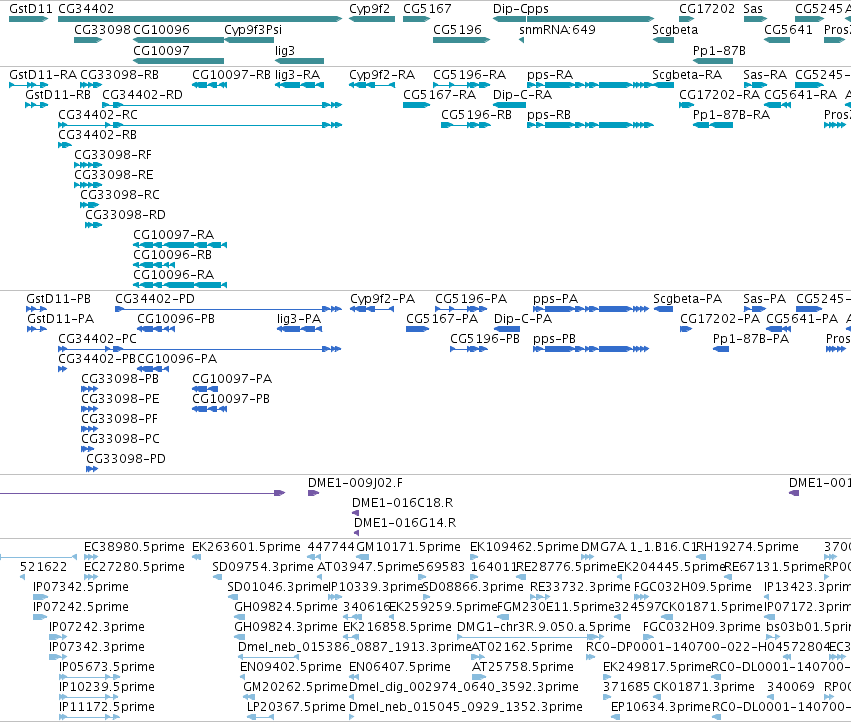Select the lig3 gene label

(x=285, y=50)
